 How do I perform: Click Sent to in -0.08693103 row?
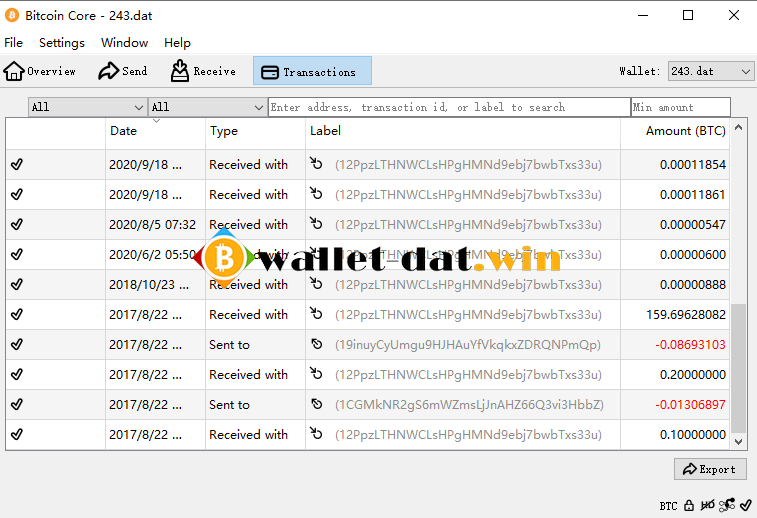[x=229, y=345]
